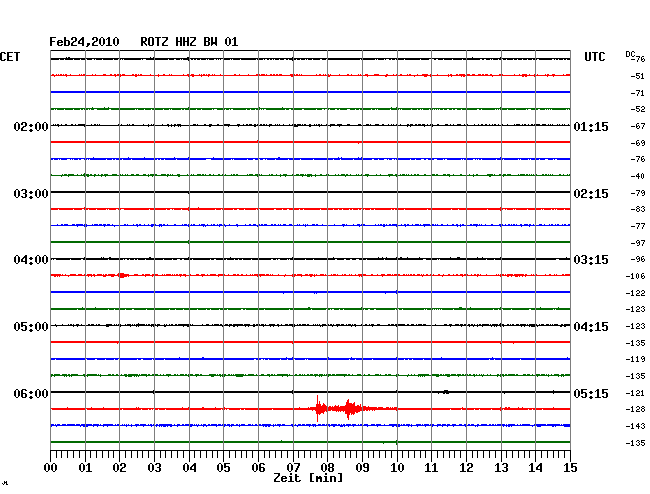Select minute 01 on the time axis
Image resolution: width=650 pixels, height=494 pixels.
pos(85,468)
